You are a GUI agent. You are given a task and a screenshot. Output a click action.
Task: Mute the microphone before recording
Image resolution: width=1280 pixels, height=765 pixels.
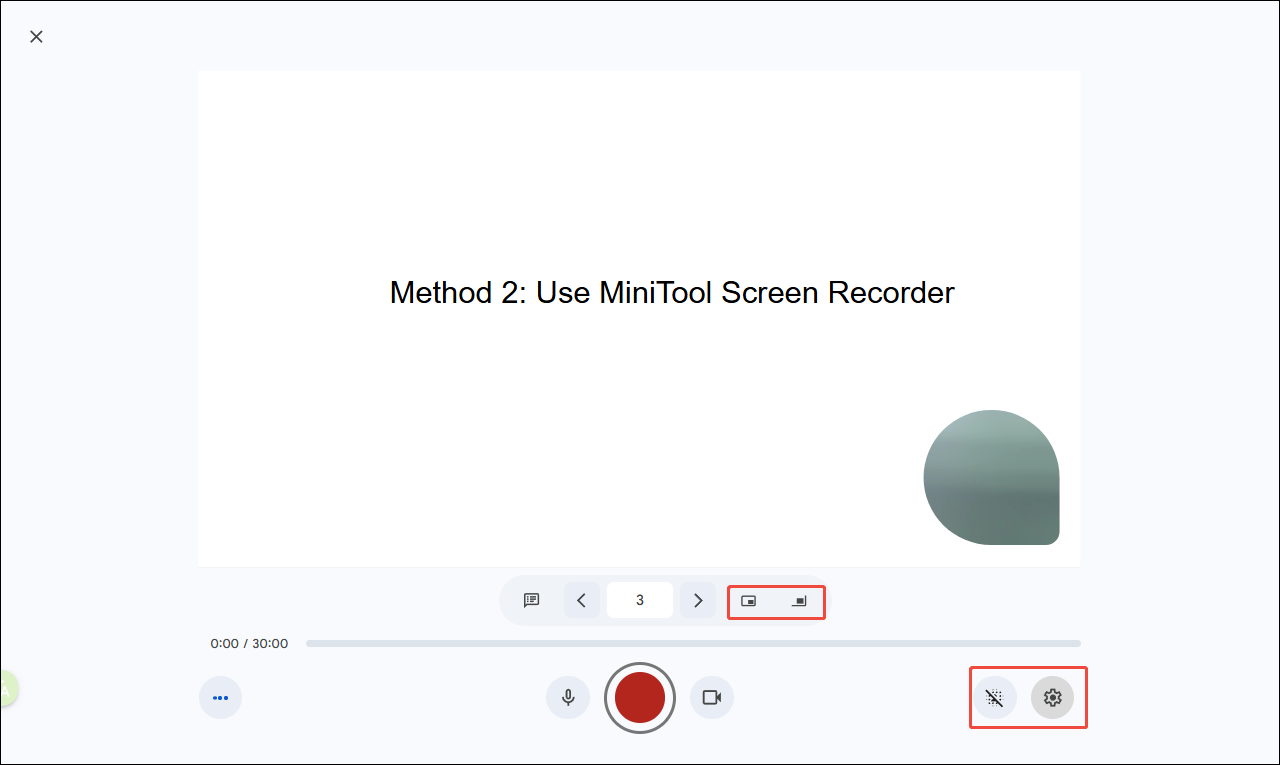click(x=568, y=697)
